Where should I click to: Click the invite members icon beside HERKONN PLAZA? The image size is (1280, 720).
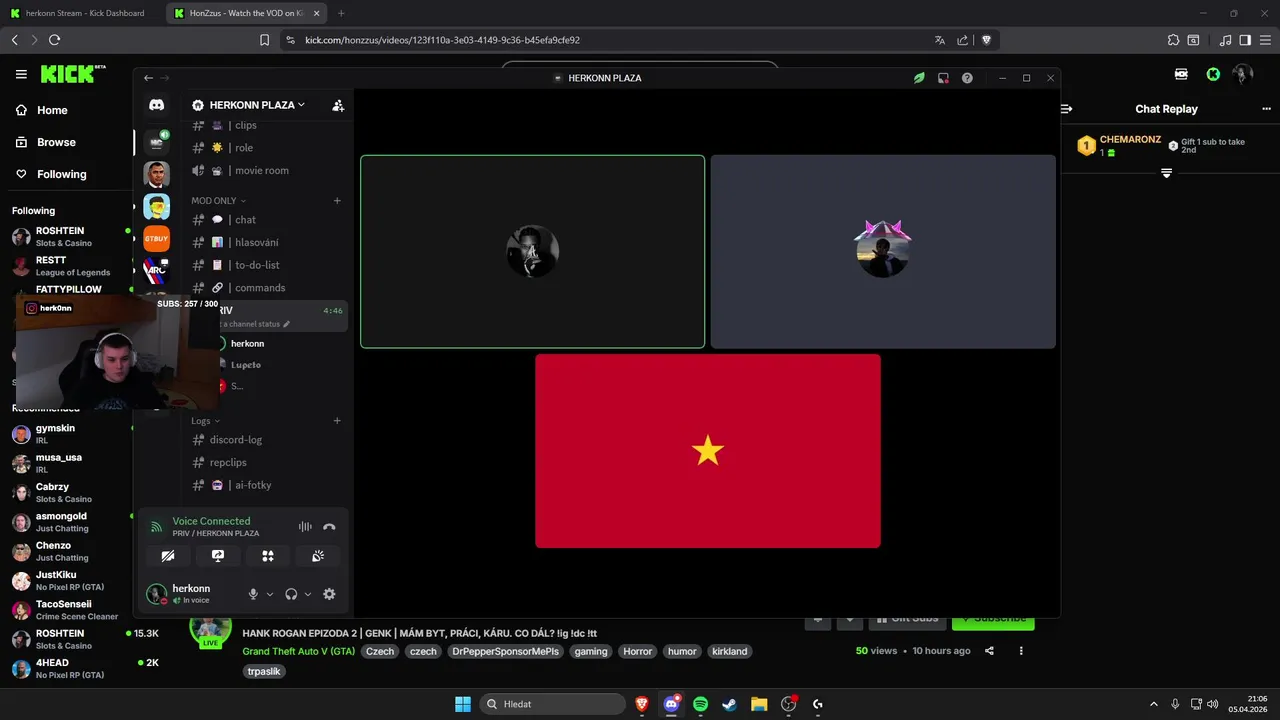pyautogui.click(x=338, y=105)
